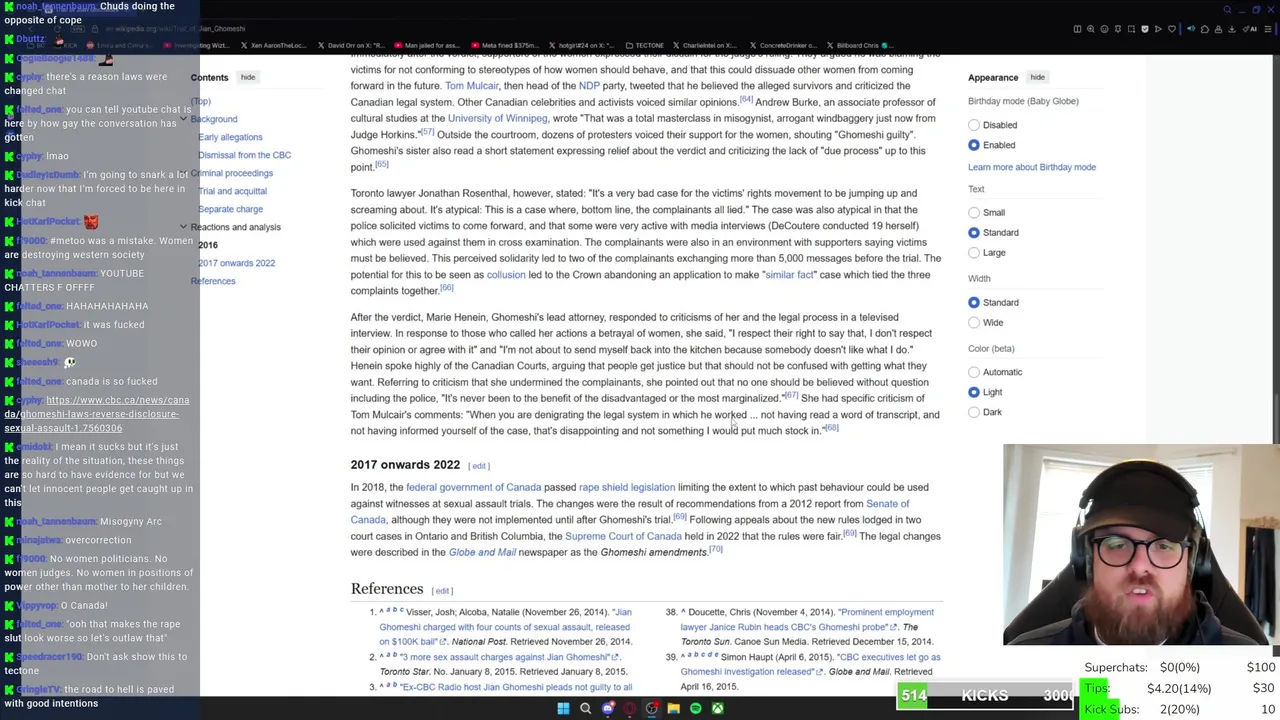
Task: Select Enabled for Birthday mode
Action: [974, 145]
